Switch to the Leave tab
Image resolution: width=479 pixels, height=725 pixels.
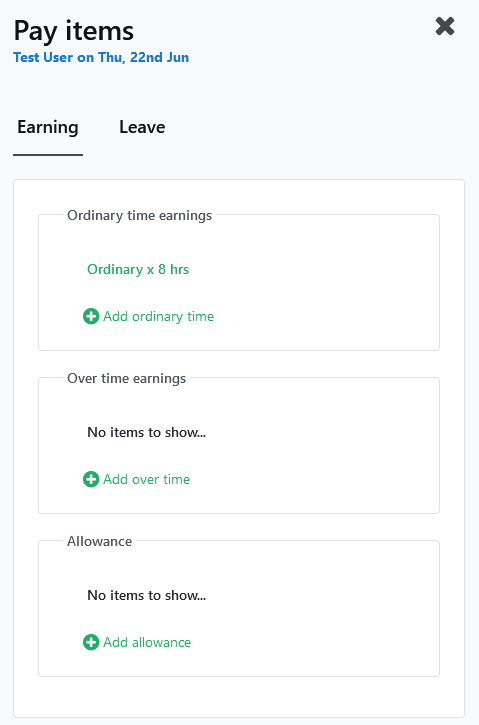142,127
